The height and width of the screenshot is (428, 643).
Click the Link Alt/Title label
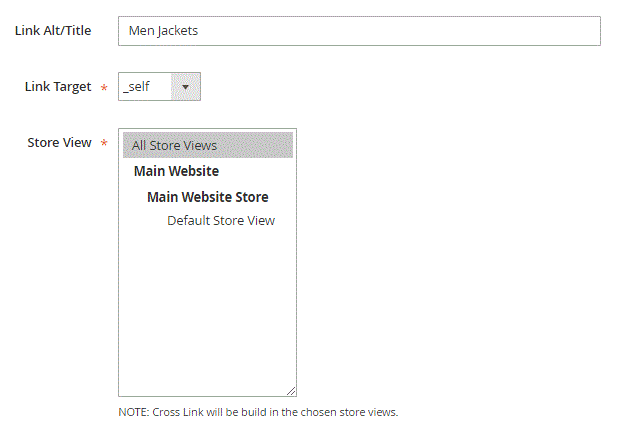pyautogui.click(x=53, y=31)
